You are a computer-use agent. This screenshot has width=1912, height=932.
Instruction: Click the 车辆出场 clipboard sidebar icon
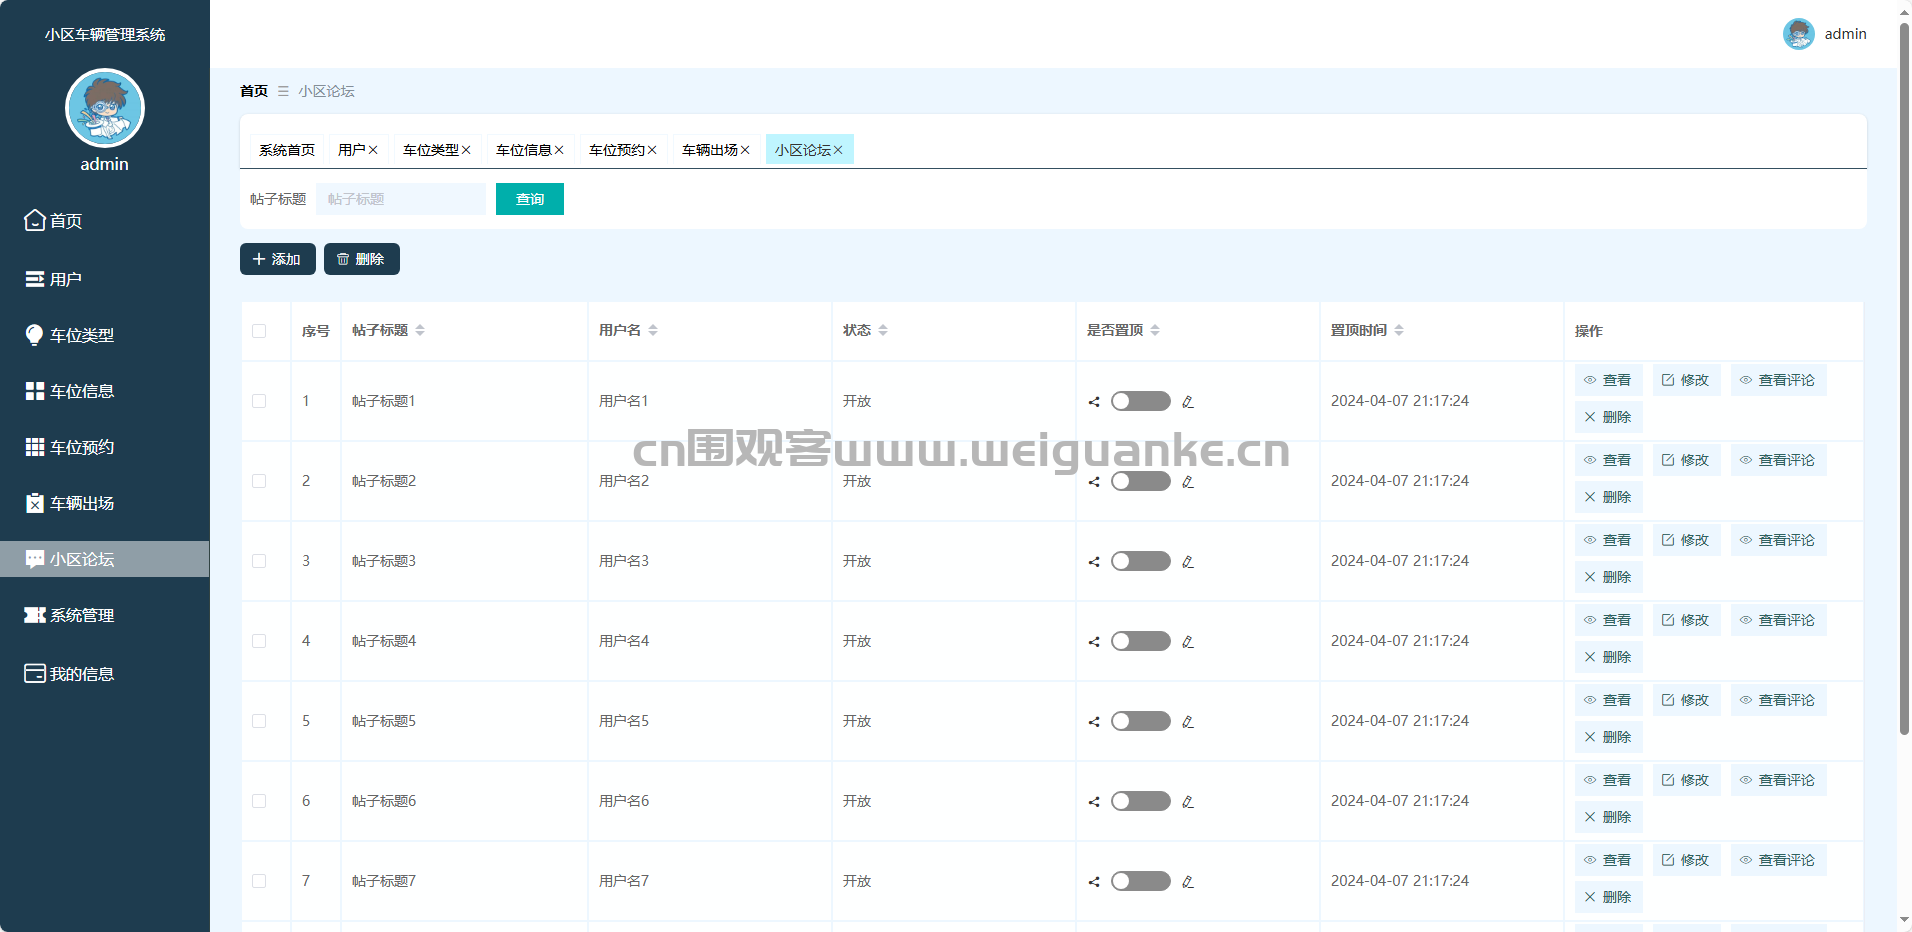(x=35, y=503)
